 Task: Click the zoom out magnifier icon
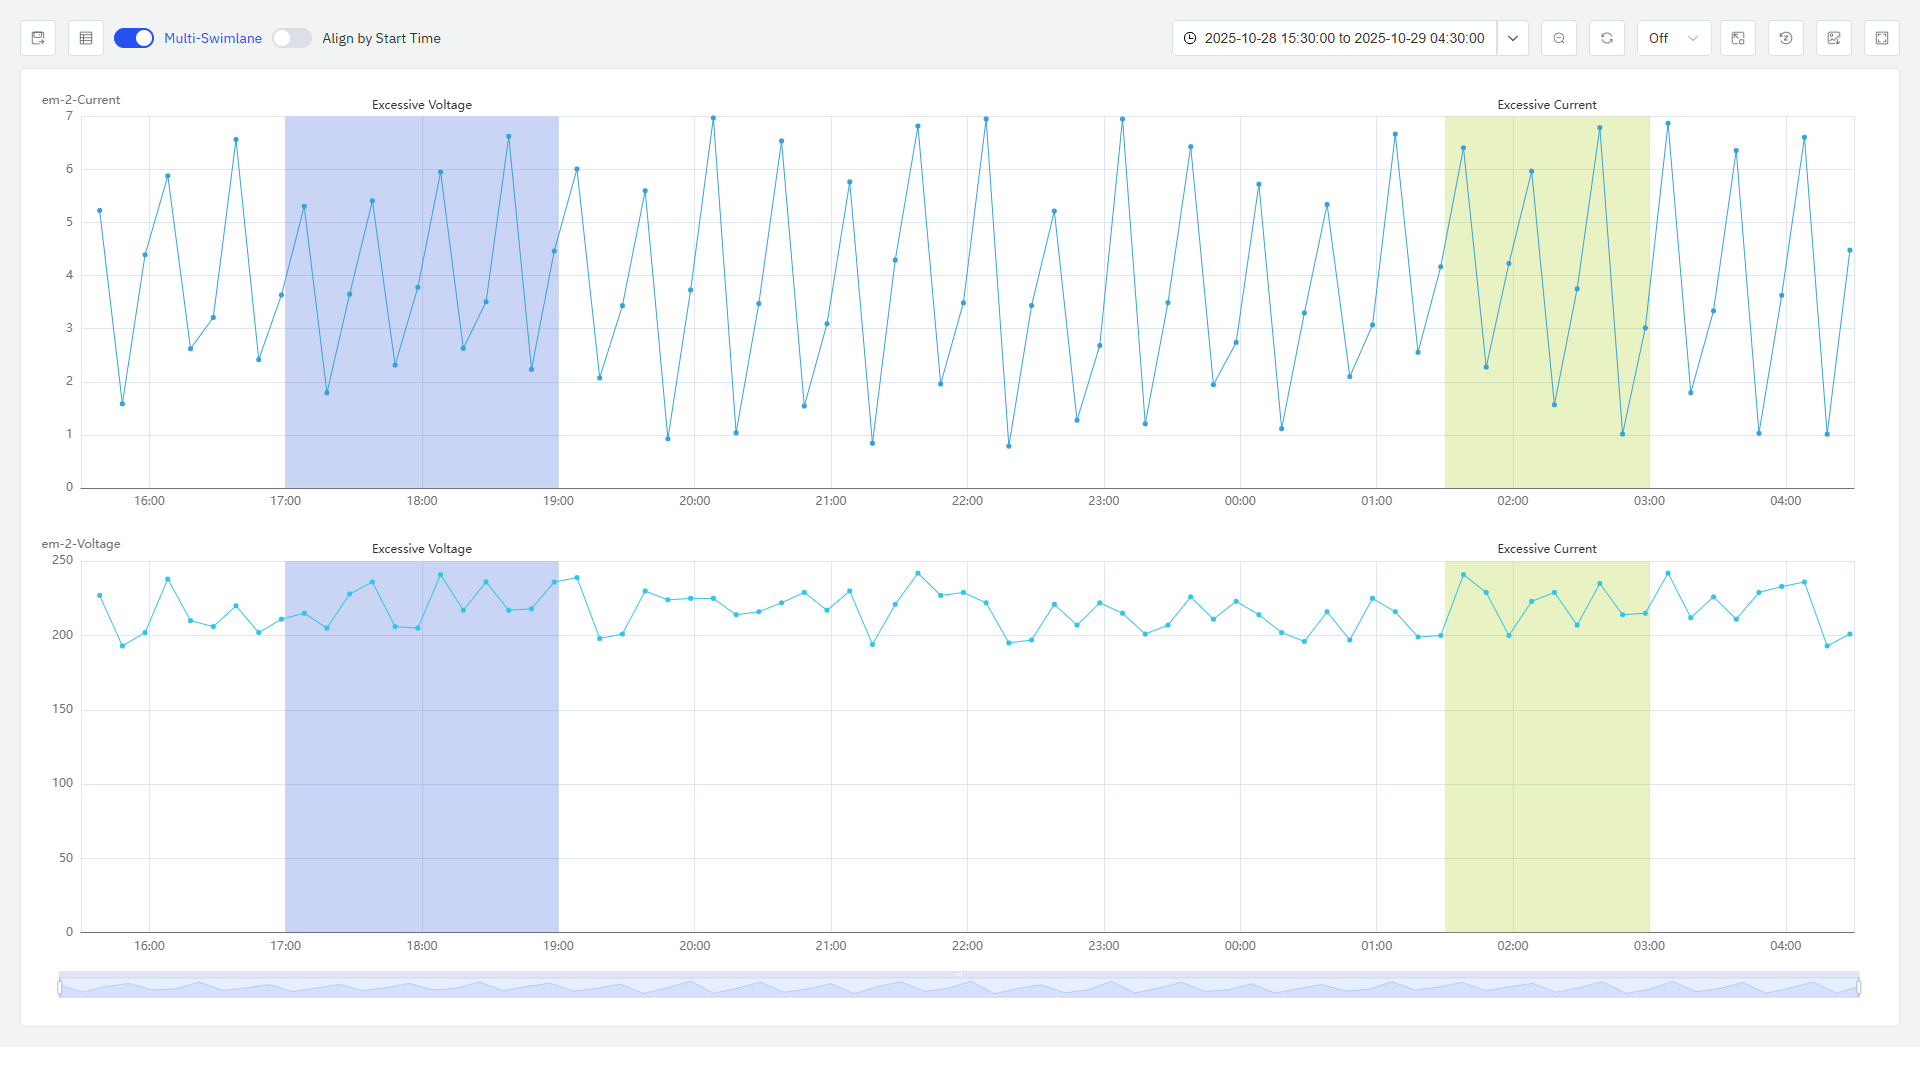pos(1559,38)
